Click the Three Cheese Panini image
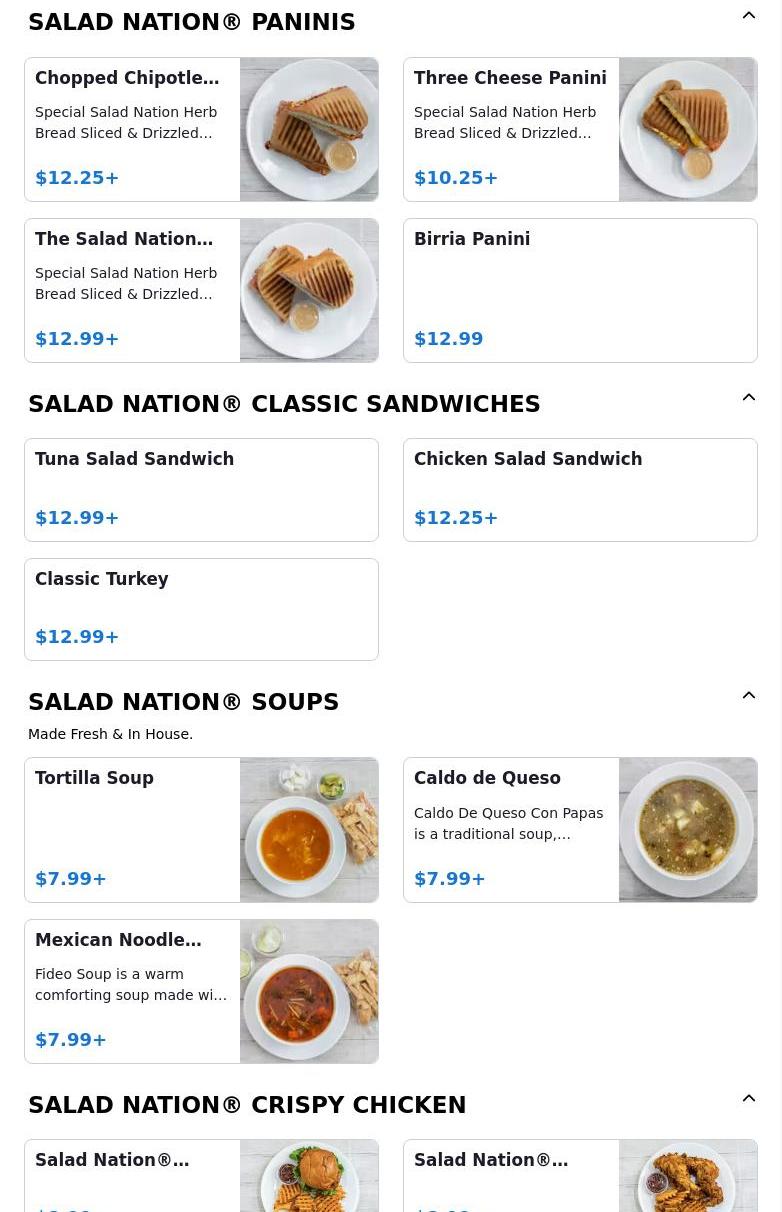This screenshot has height=1212, width=782. click(688, 129)
